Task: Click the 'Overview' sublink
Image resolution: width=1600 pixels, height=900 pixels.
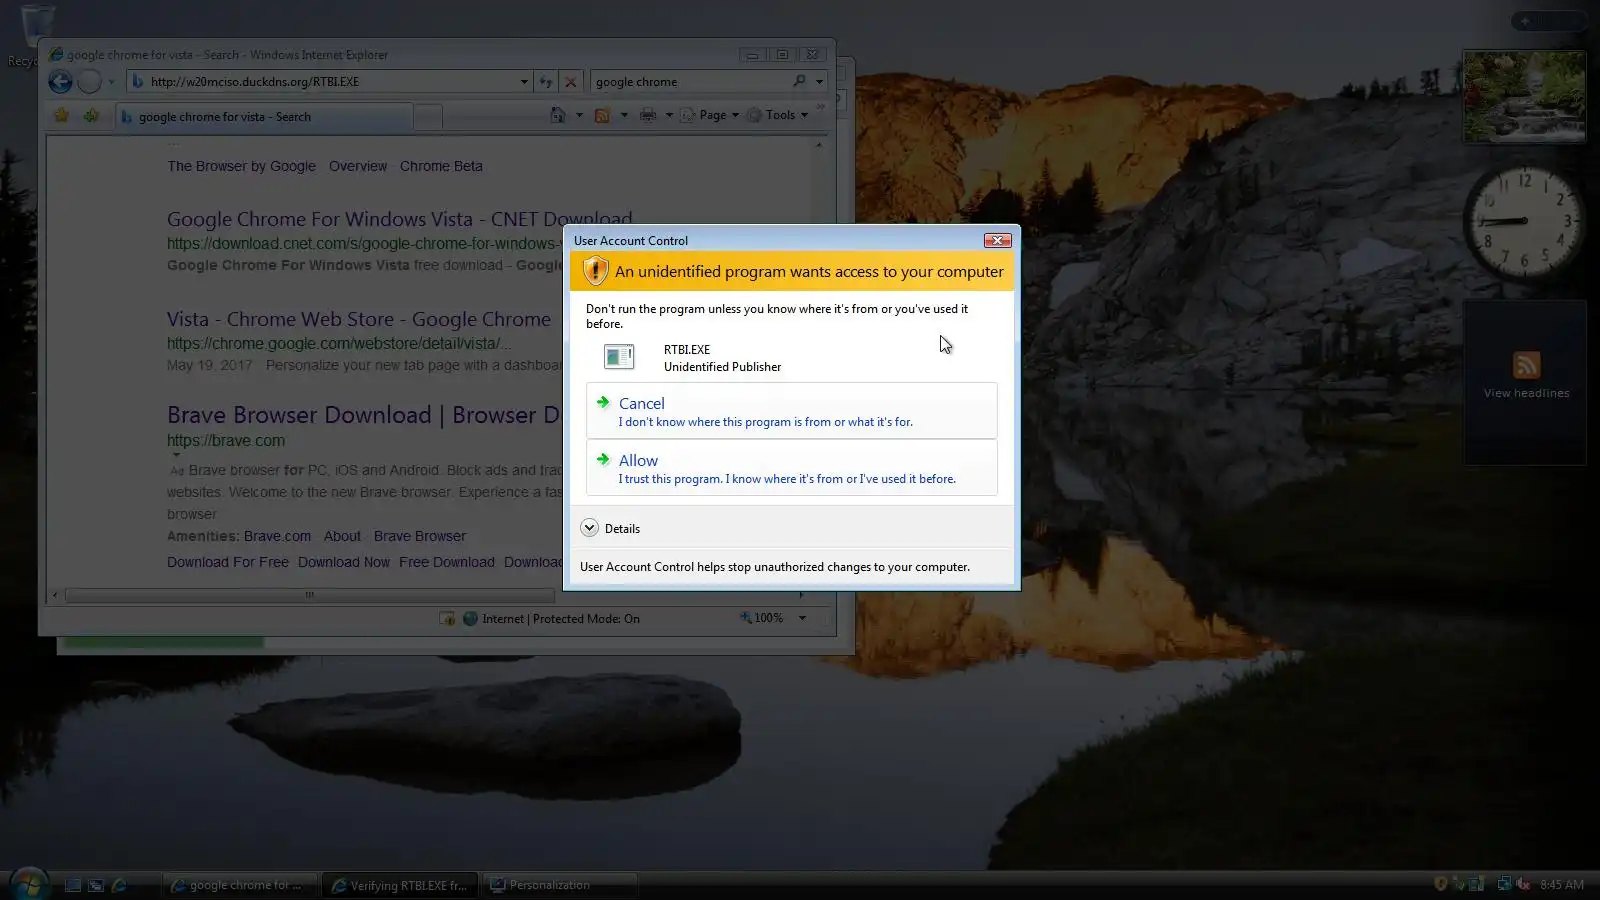Action: pos(358,166)
